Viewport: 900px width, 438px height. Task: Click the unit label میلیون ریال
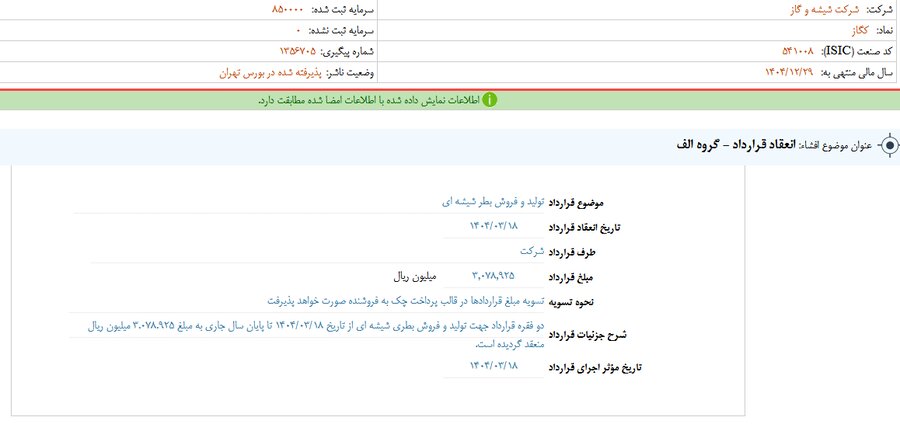(415, 276)
